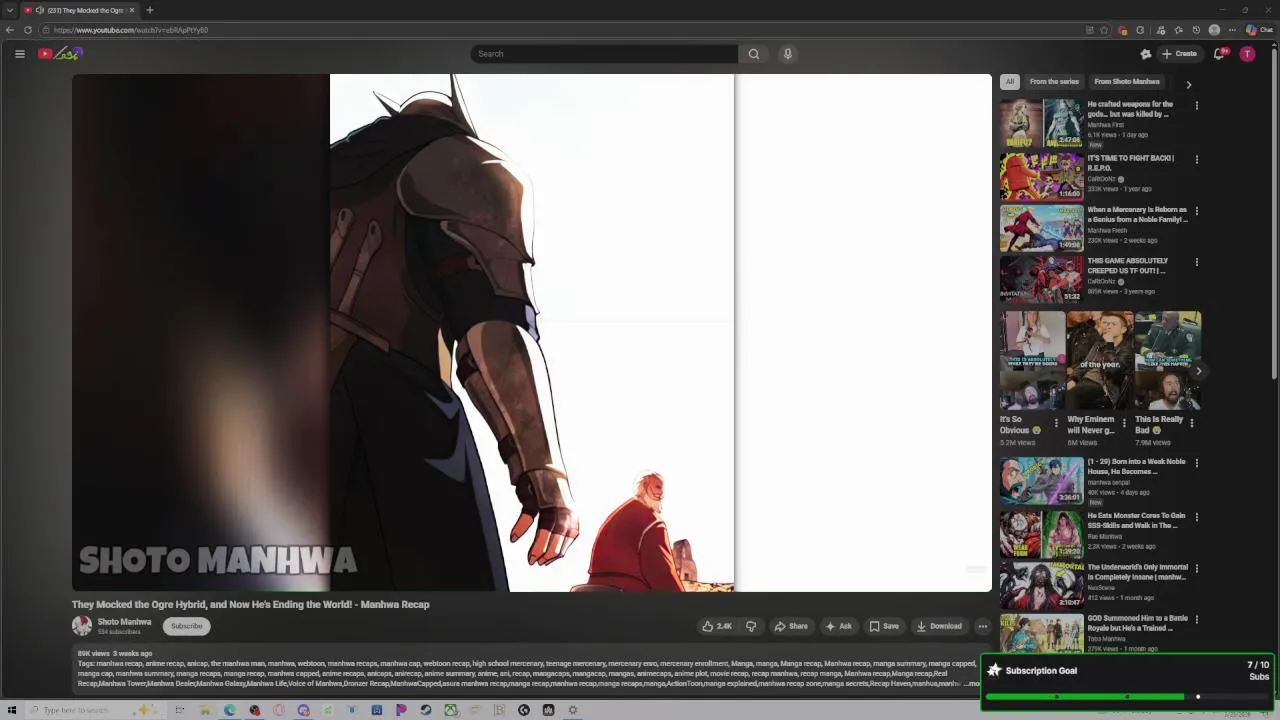Open 'The Underworld's Only Immortal' title link
The width and height of the screenshot is (1280, 720).
pyautogui.click(x=1137, y=572)
